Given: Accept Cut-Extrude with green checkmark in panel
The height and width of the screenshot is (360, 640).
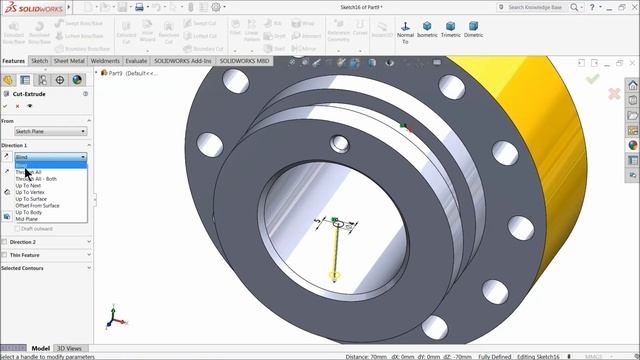Looking at the screenshot, I should 5,106.
